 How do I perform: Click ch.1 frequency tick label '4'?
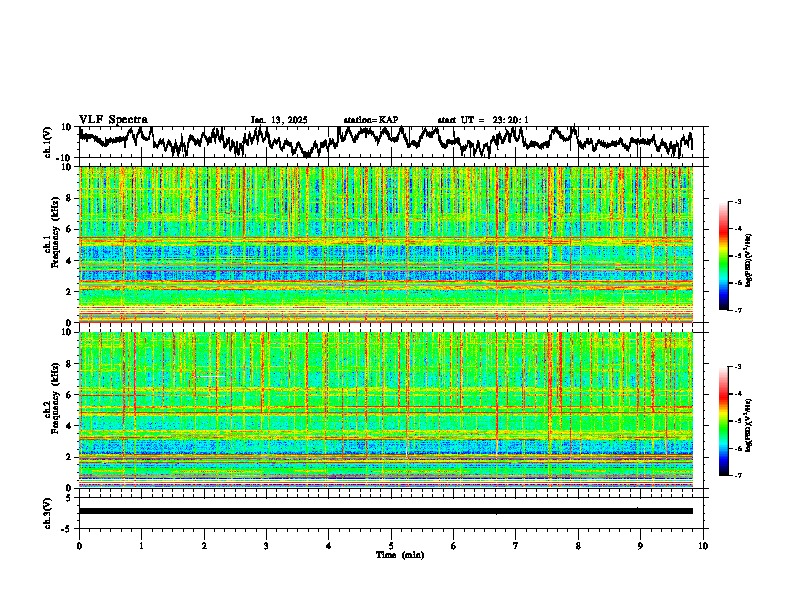pyautogui.click(x=70, y=261)
